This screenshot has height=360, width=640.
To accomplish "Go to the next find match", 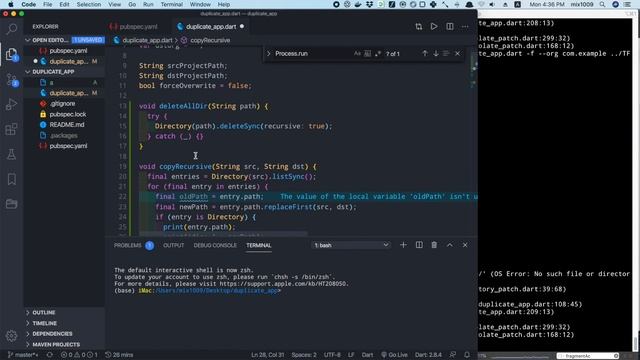I will click(436, 53).
